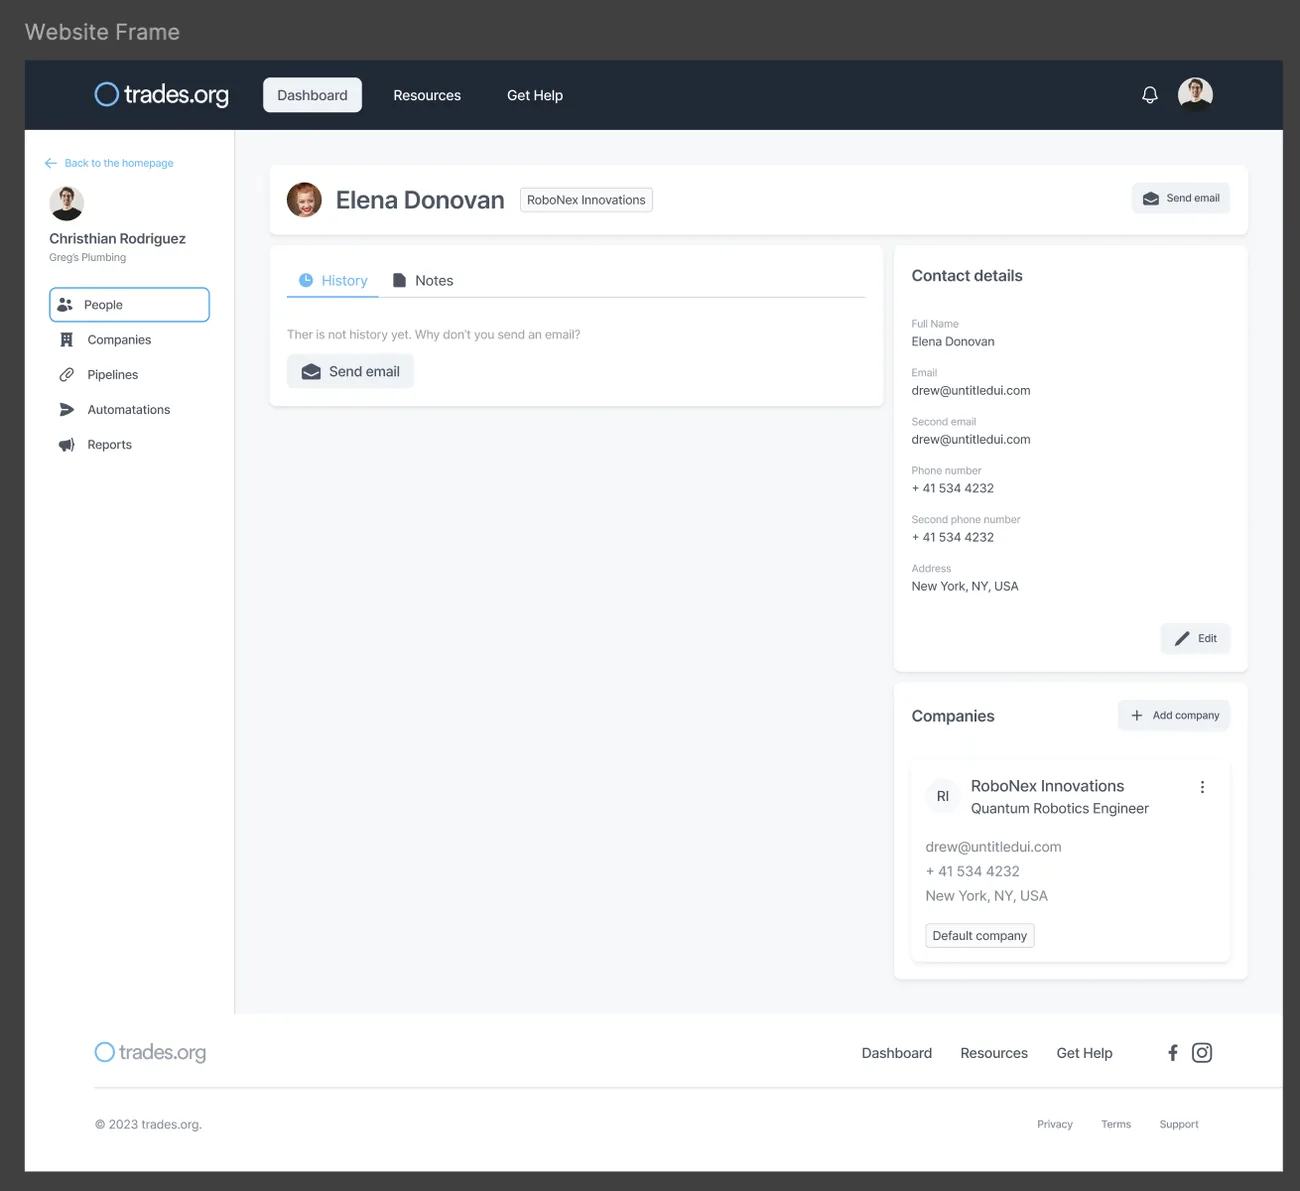Switch to the Notes tab

[423, 281]
